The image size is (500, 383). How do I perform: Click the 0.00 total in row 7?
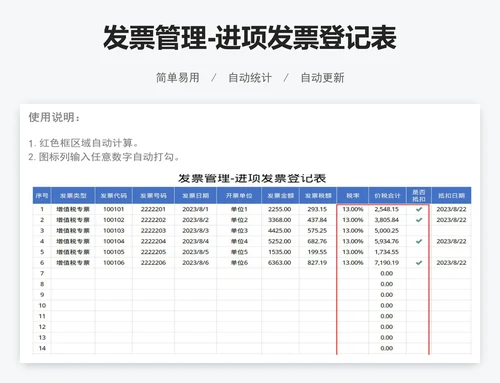[387, 273]
